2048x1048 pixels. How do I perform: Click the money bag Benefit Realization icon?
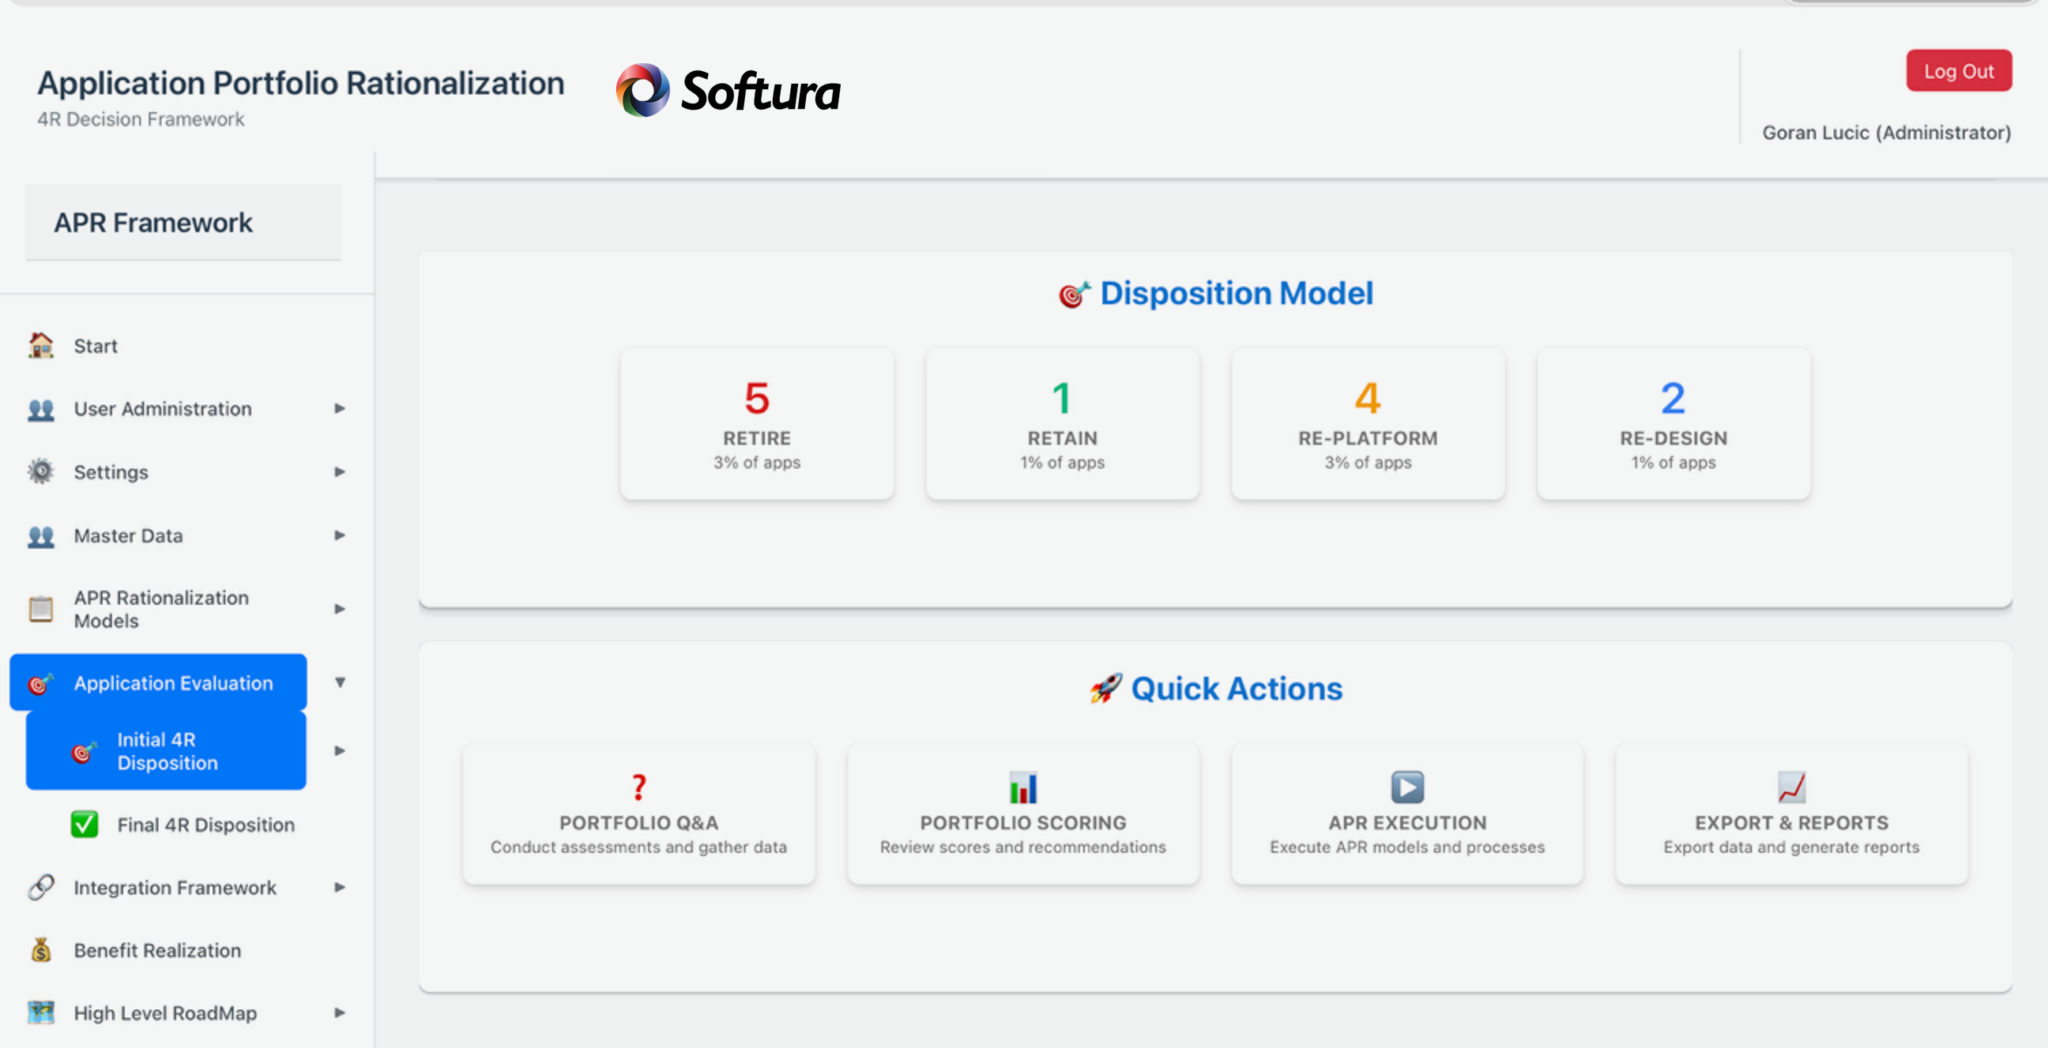click(x=41, y=950)
